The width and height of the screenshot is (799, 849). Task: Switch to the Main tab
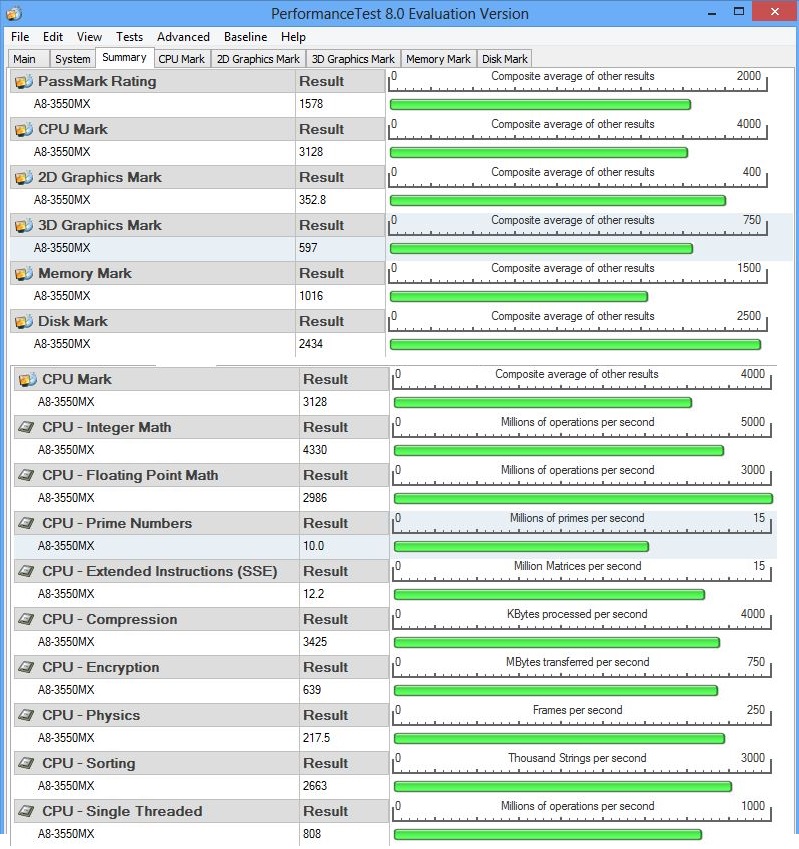[x=29, y=59]
